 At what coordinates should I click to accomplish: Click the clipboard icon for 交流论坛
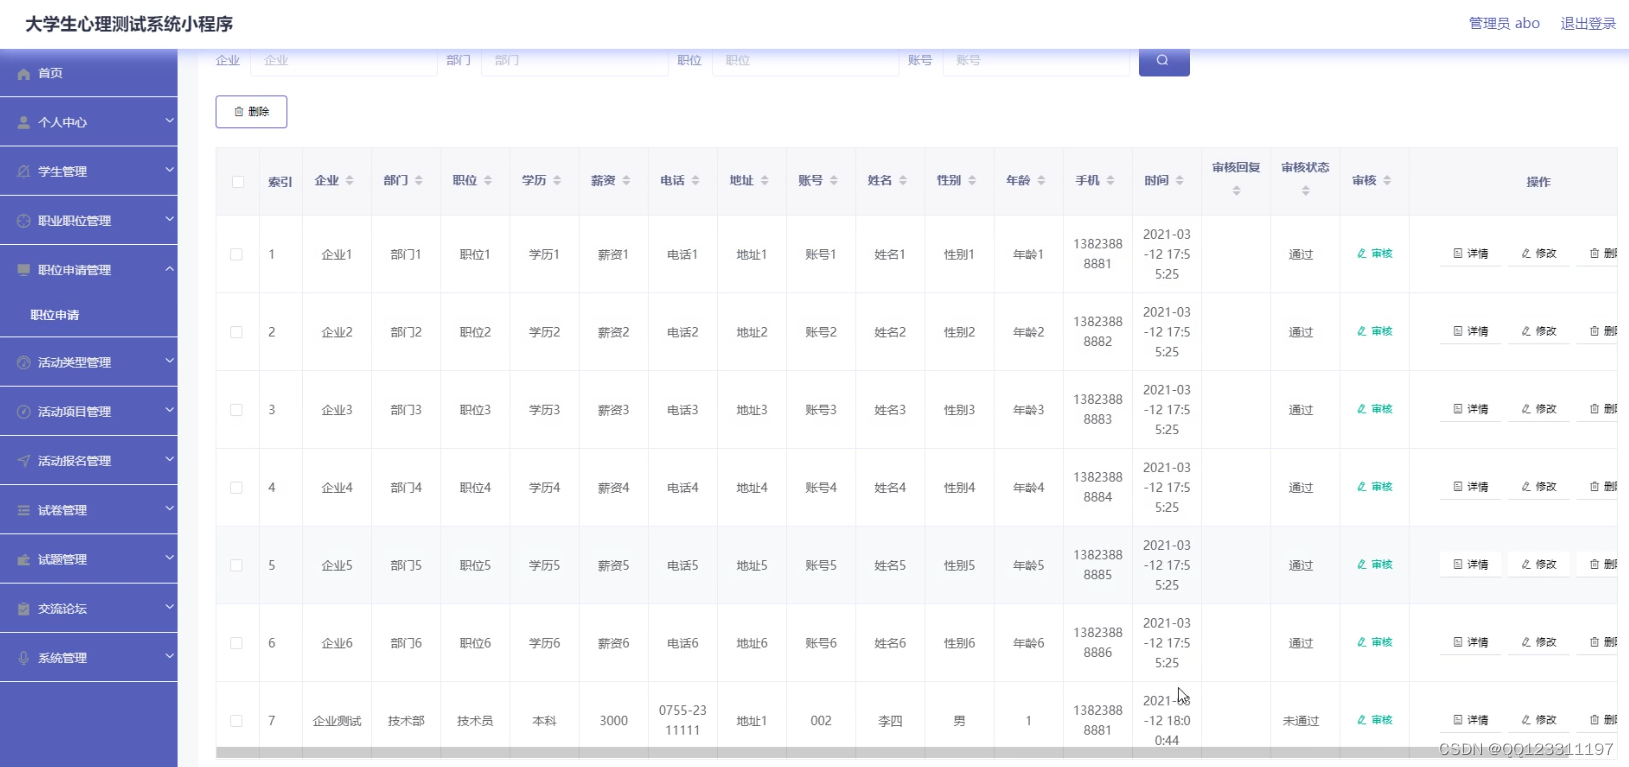pos(24,609)
